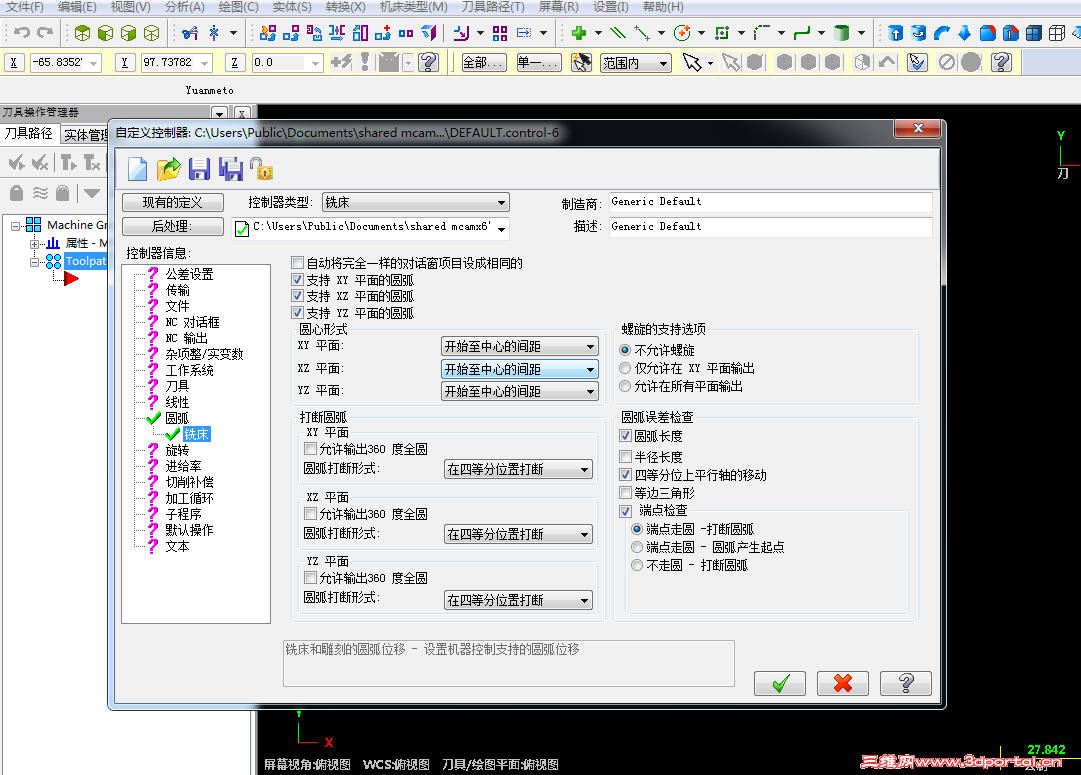This screenshot has height=775, width=1081.
Task: Click the green plus create-geometry icon
Action: coord(580,33)
